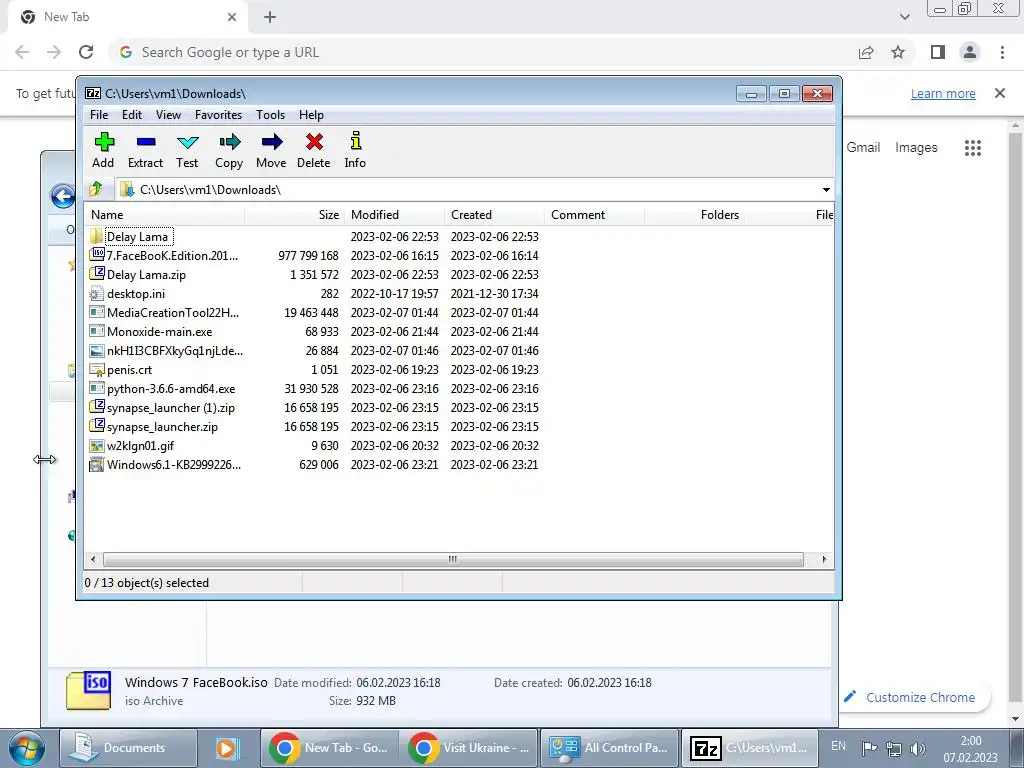1024x768 pixels.
Task: Open the Edit menu in 7-Zip
Action: [132, 115]
